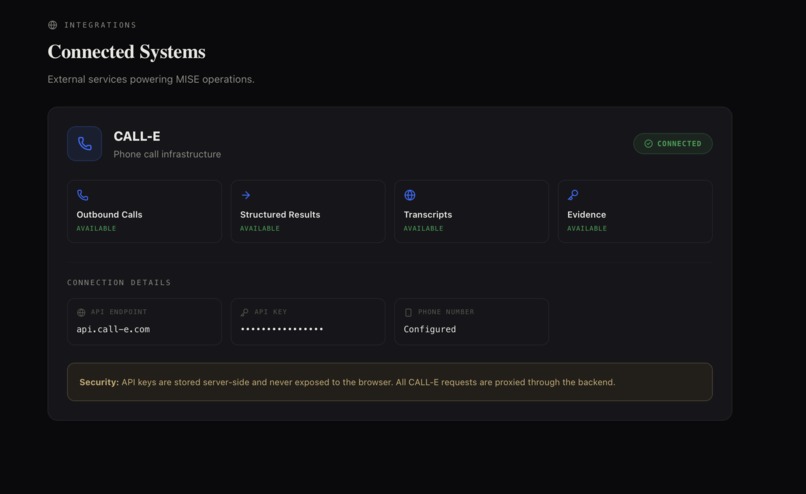Image resolution: width=806 pixels, height=494 pixels.
Task: Click 'Phone call infrastructure' subtitle
Action: [167, 154]
